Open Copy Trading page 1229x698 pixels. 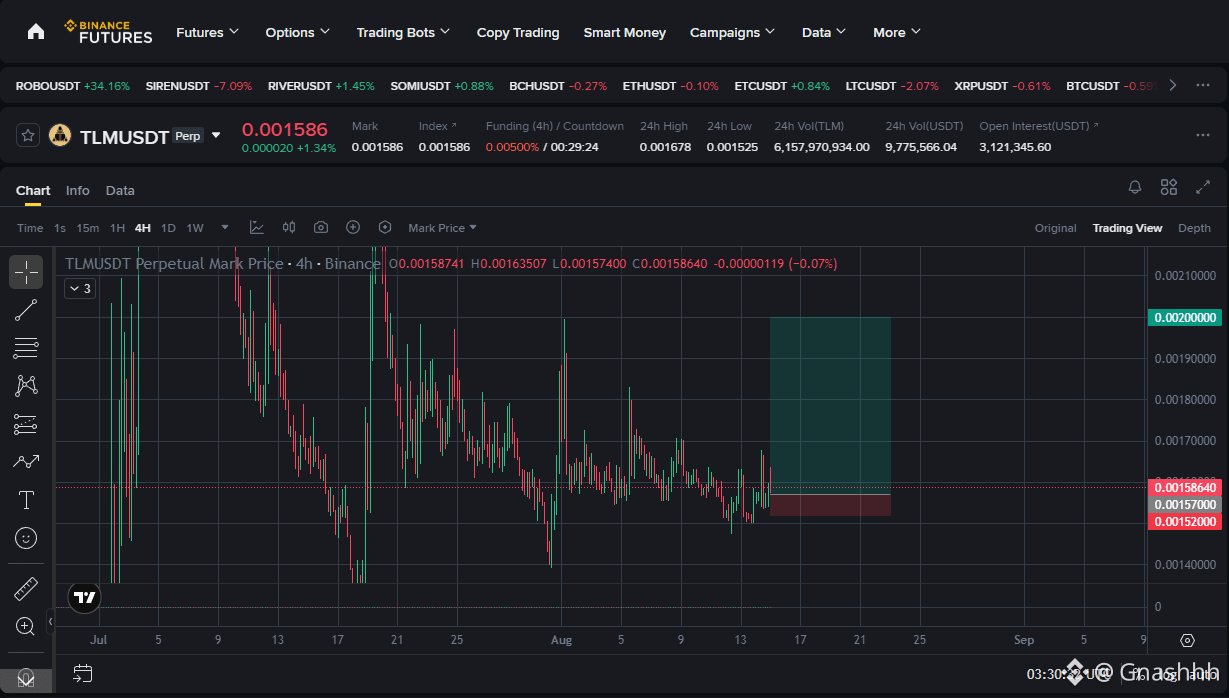click(x=518, y=32)
